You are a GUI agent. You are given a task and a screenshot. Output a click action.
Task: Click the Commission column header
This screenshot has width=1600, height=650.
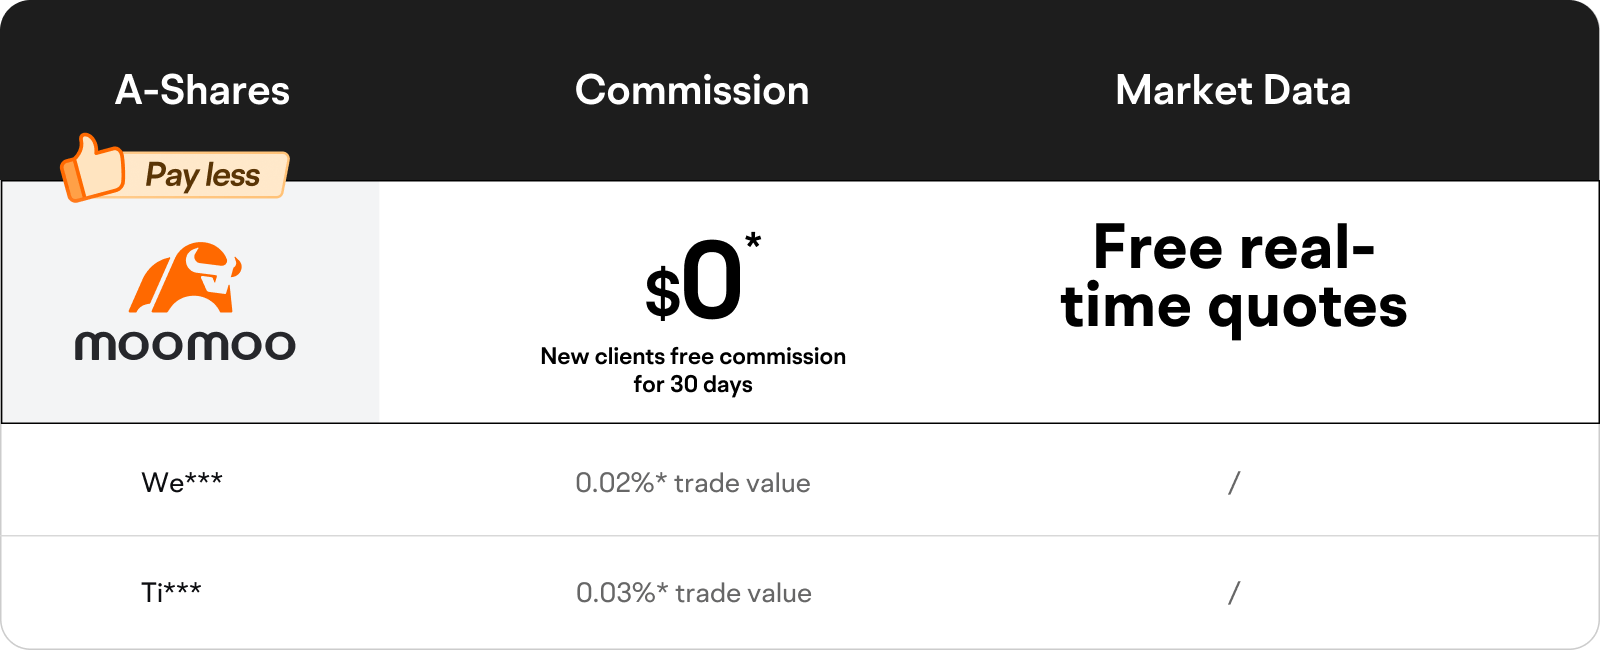click(x=692, y=91)
